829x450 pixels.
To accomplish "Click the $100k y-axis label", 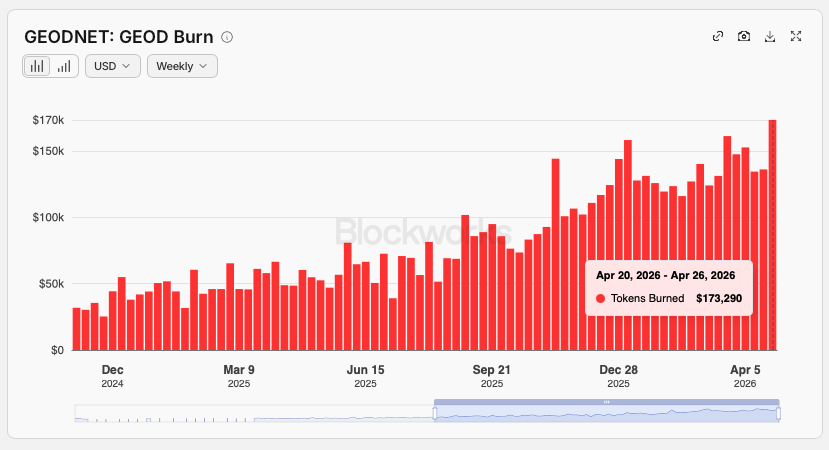I will [48, 217].
